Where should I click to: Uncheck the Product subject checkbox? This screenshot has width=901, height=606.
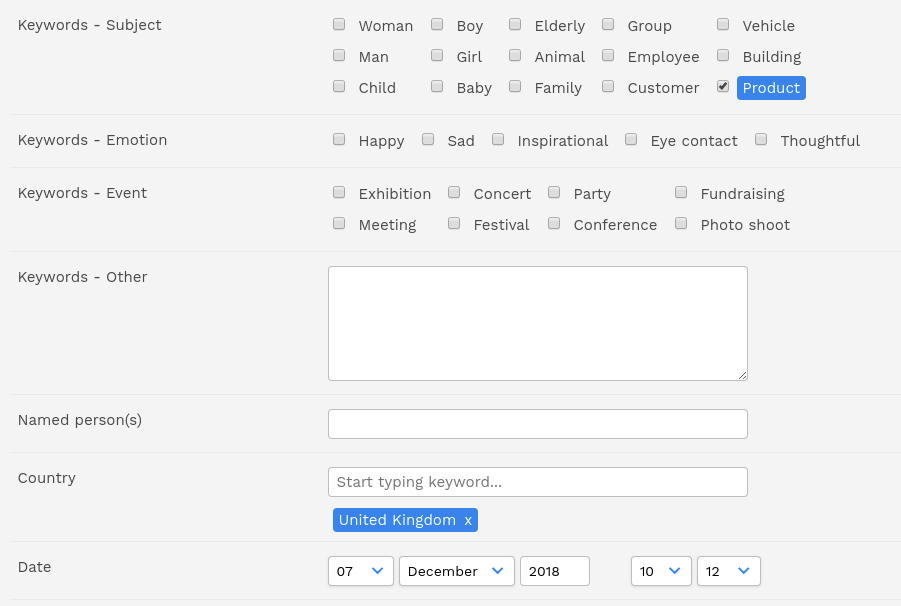pos(723,86)
